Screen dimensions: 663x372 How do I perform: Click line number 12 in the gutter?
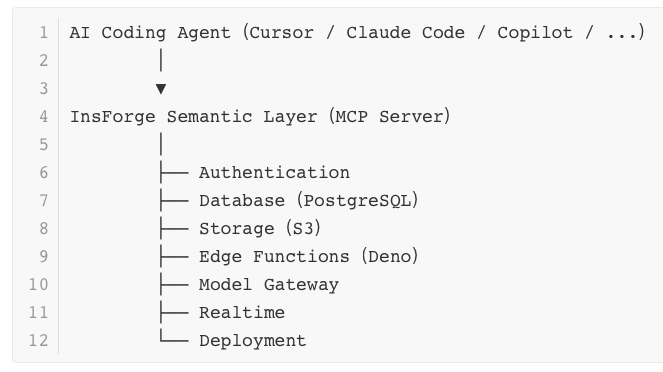tap(38, 340)
